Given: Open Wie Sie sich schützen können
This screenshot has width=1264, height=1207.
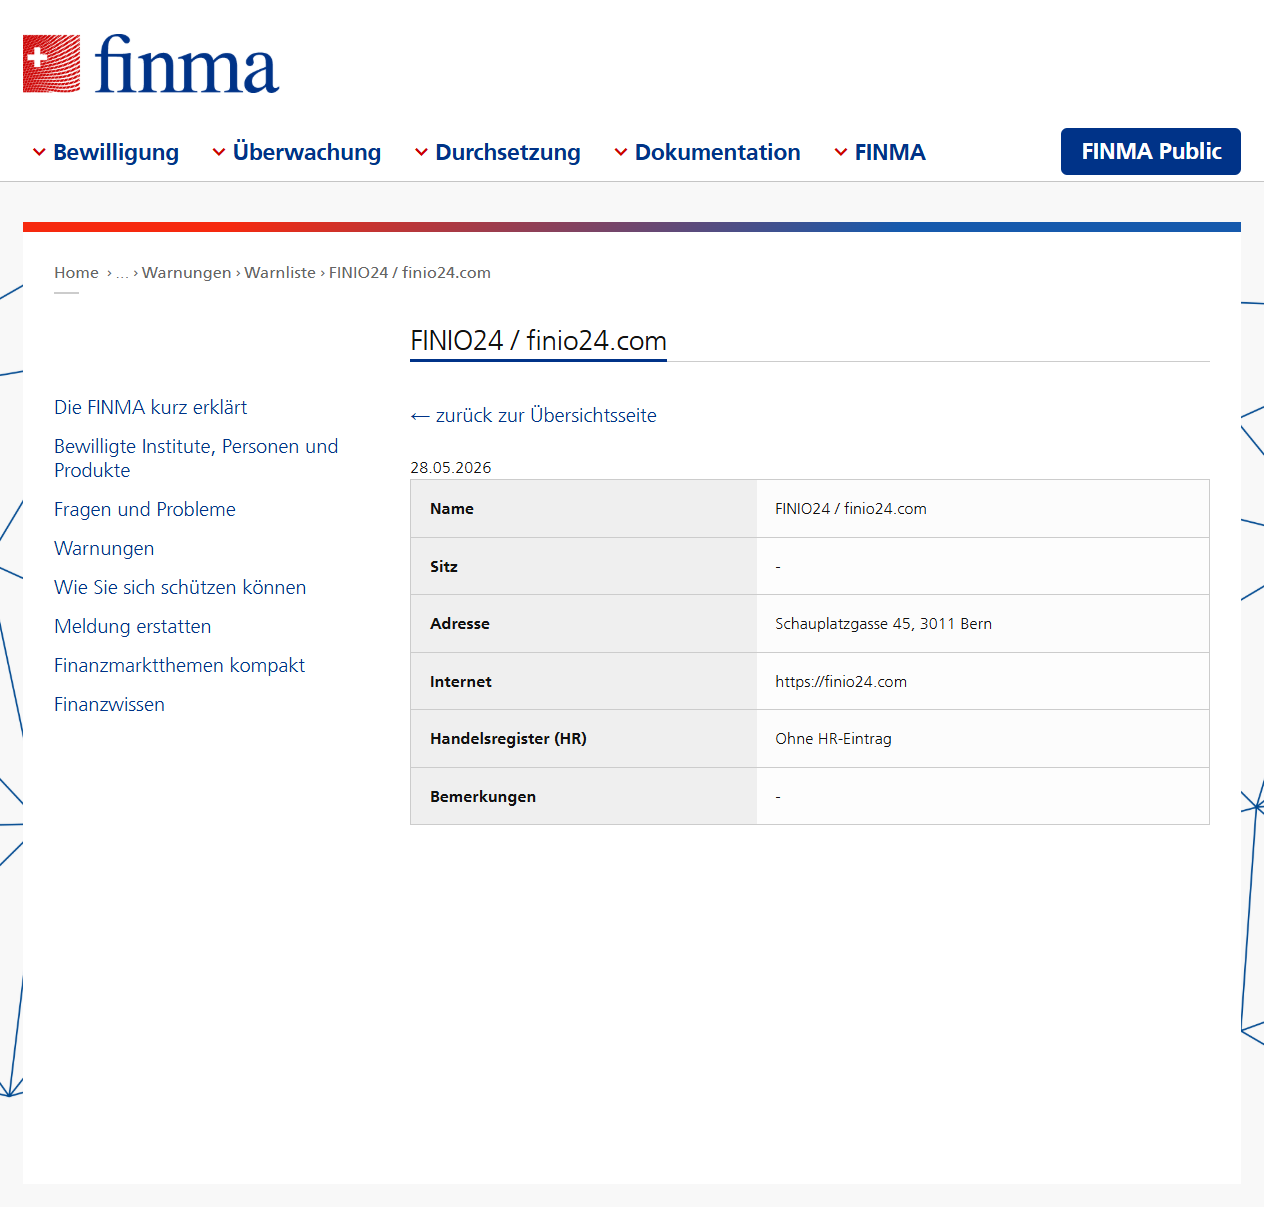Looking at the screenshot, I should pyautogui.click(x=180, y=587).
